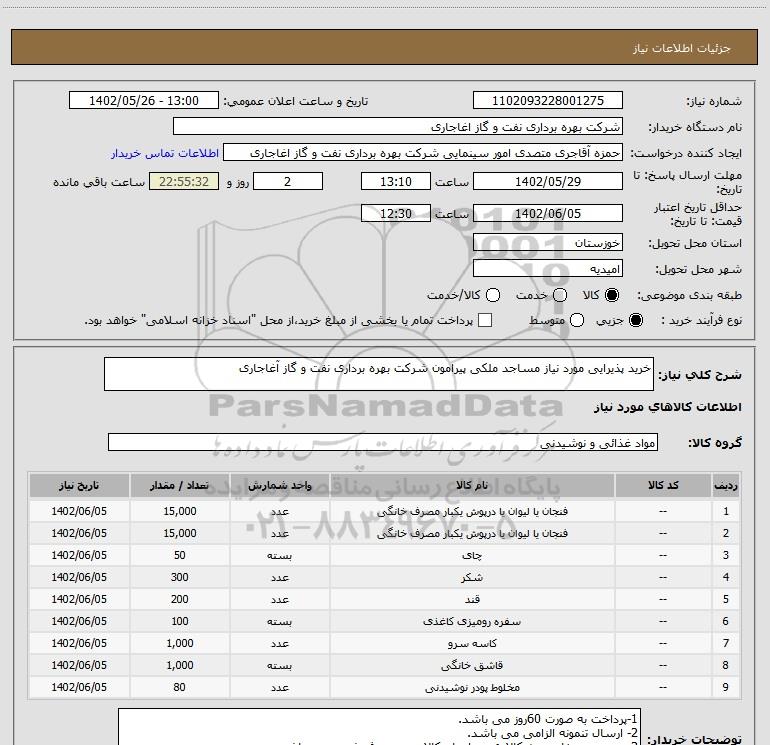Click the چای item name
The height and width of the screenshot is (745, 770).
pyautogui.click(x=472, y=555)
